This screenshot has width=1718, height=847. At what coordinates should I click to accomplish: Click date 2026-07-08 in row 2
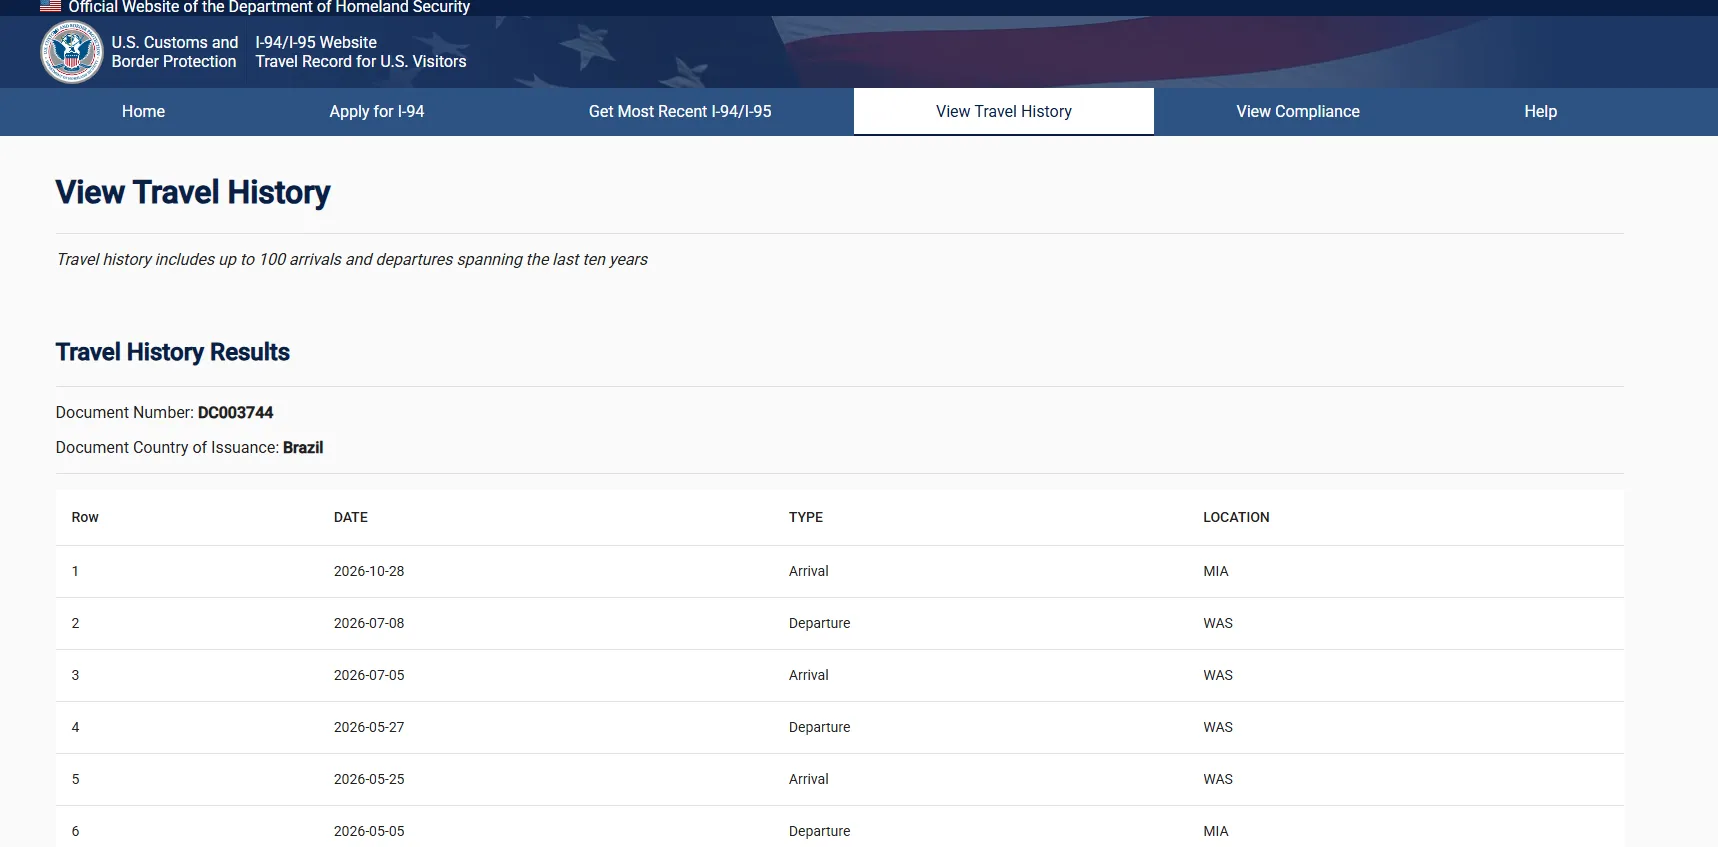point(369,623)
